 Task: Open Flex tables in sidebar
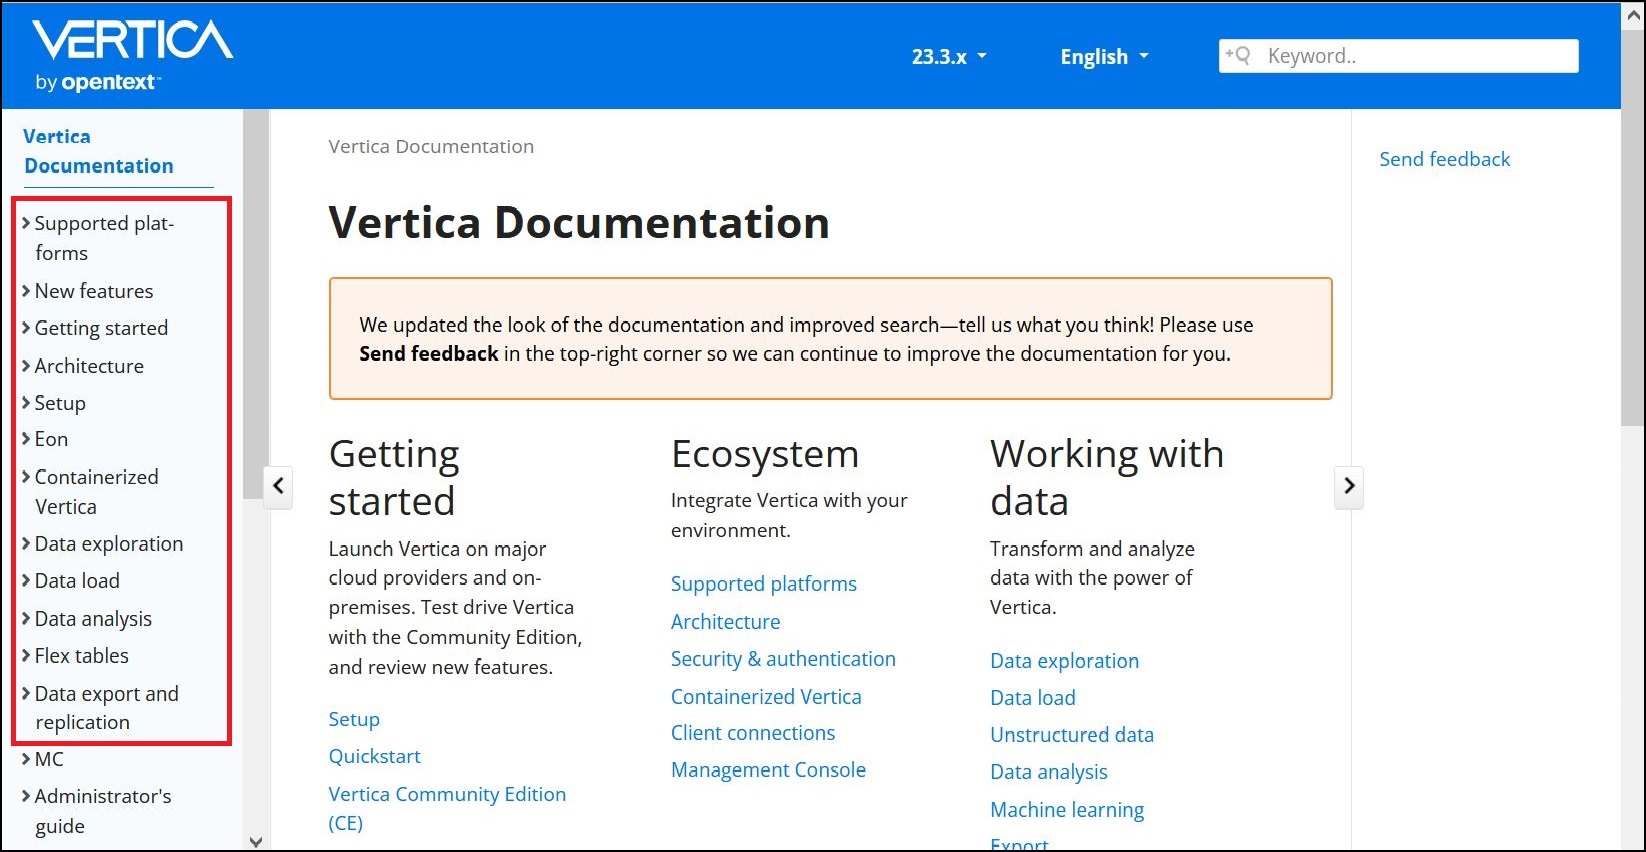(82, 656)
